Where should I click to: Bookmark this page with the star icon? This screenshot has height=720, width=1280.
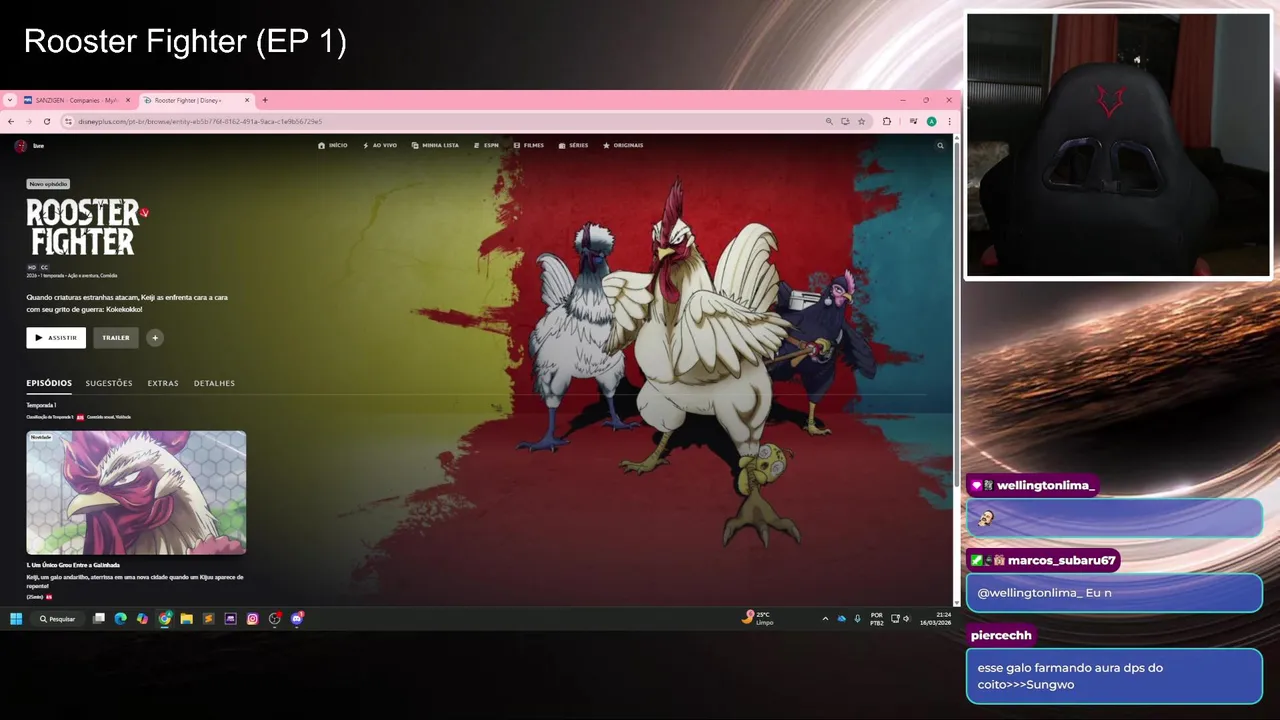(x=861, y=121)
